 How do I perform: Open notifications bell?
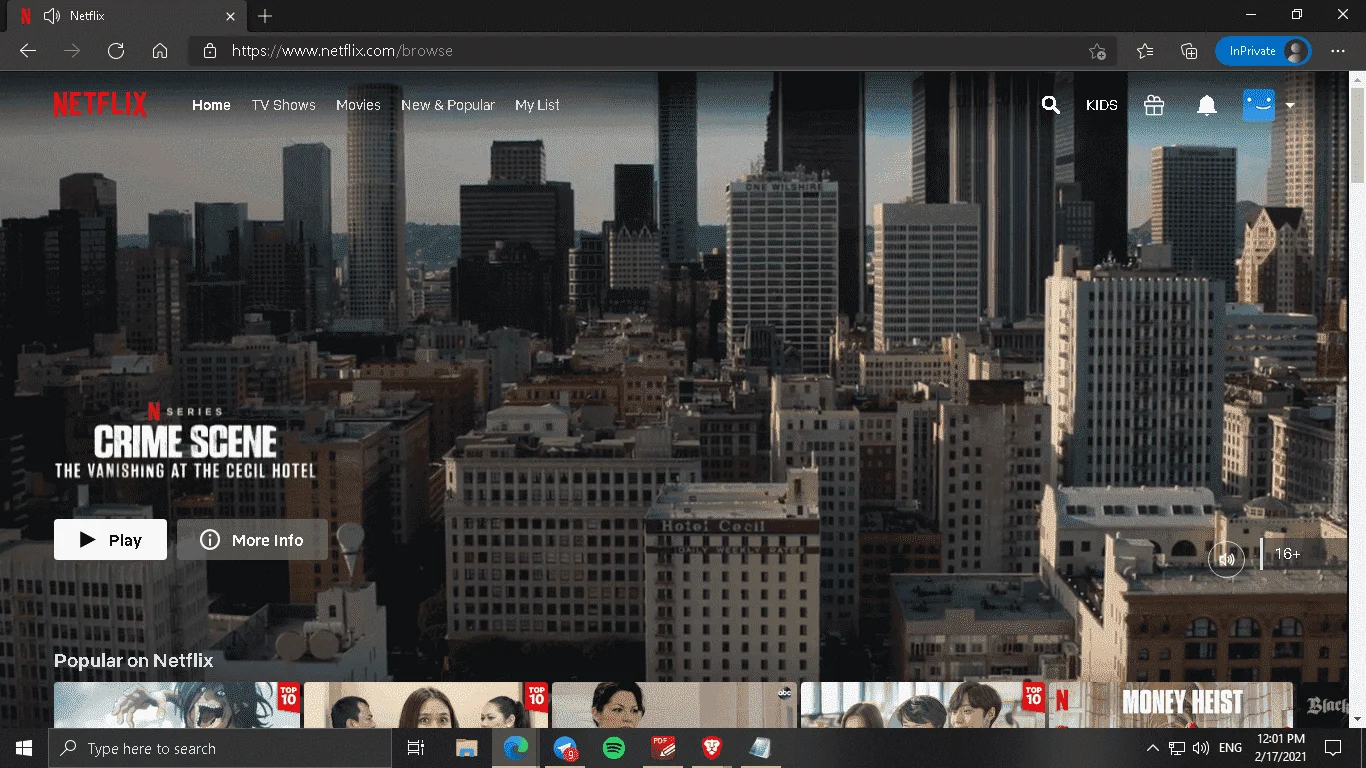tap(1207, 105)
